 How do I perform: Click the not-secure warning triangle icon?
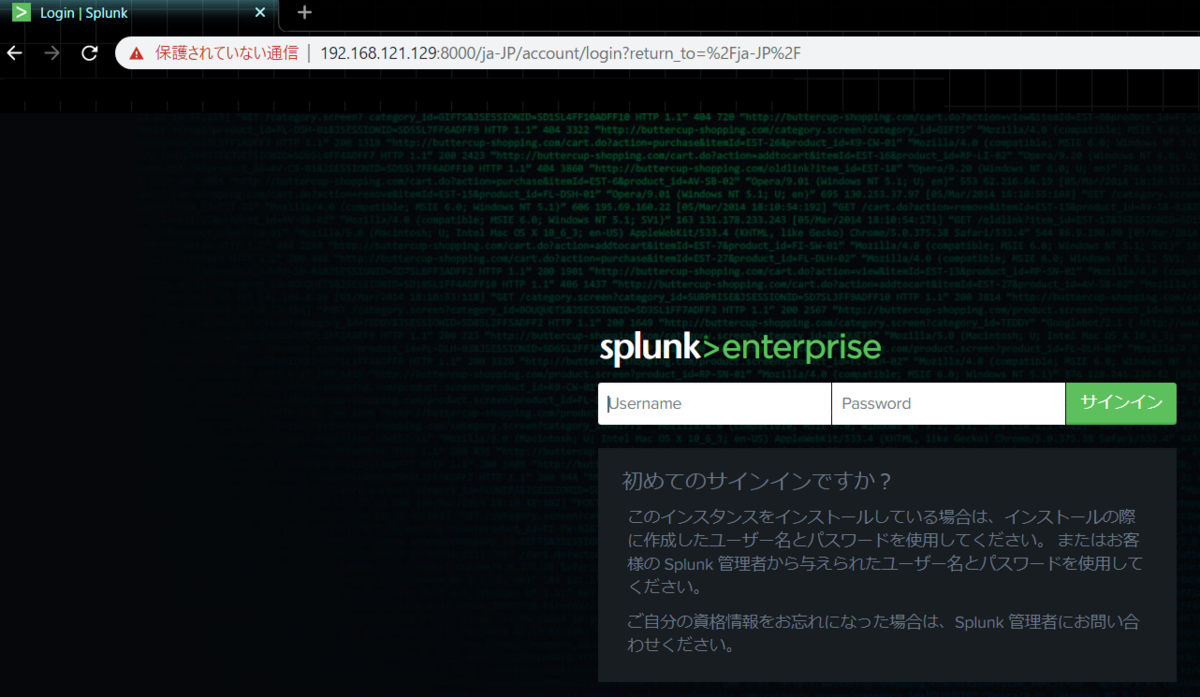pyautogui.click(x=136, y=53)
